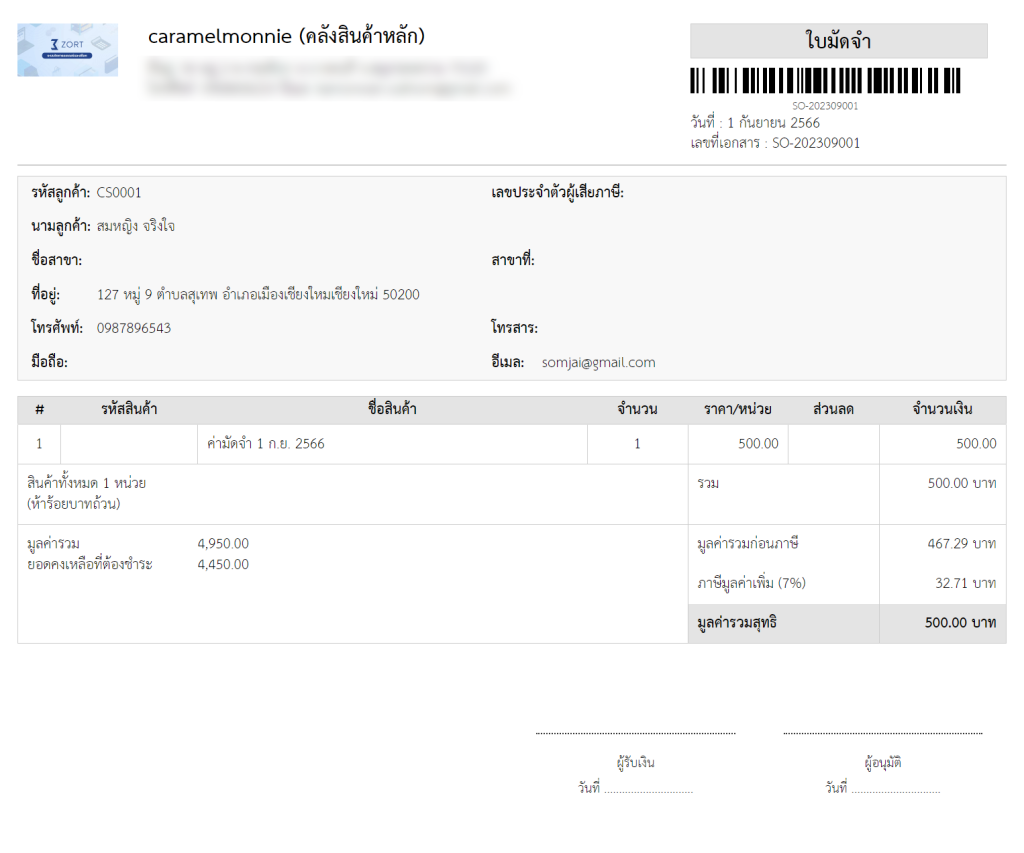
Task: Open the email somjai@gmail.com
Action: 598,362
